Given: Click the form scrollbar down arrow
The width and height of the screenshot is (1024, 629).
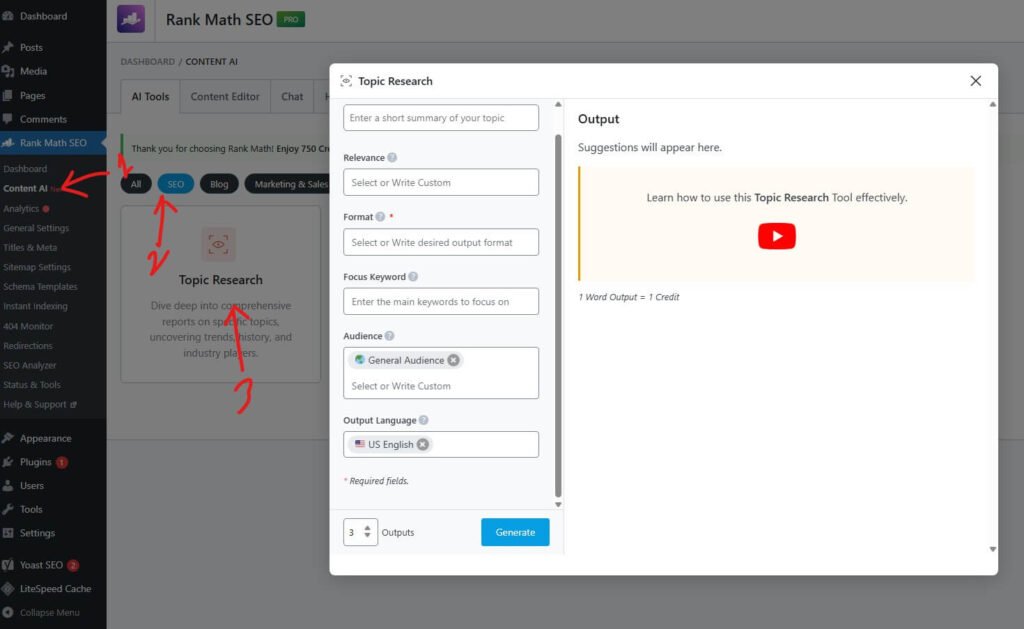Looking at the screenshot, I should tap(558, 504).
